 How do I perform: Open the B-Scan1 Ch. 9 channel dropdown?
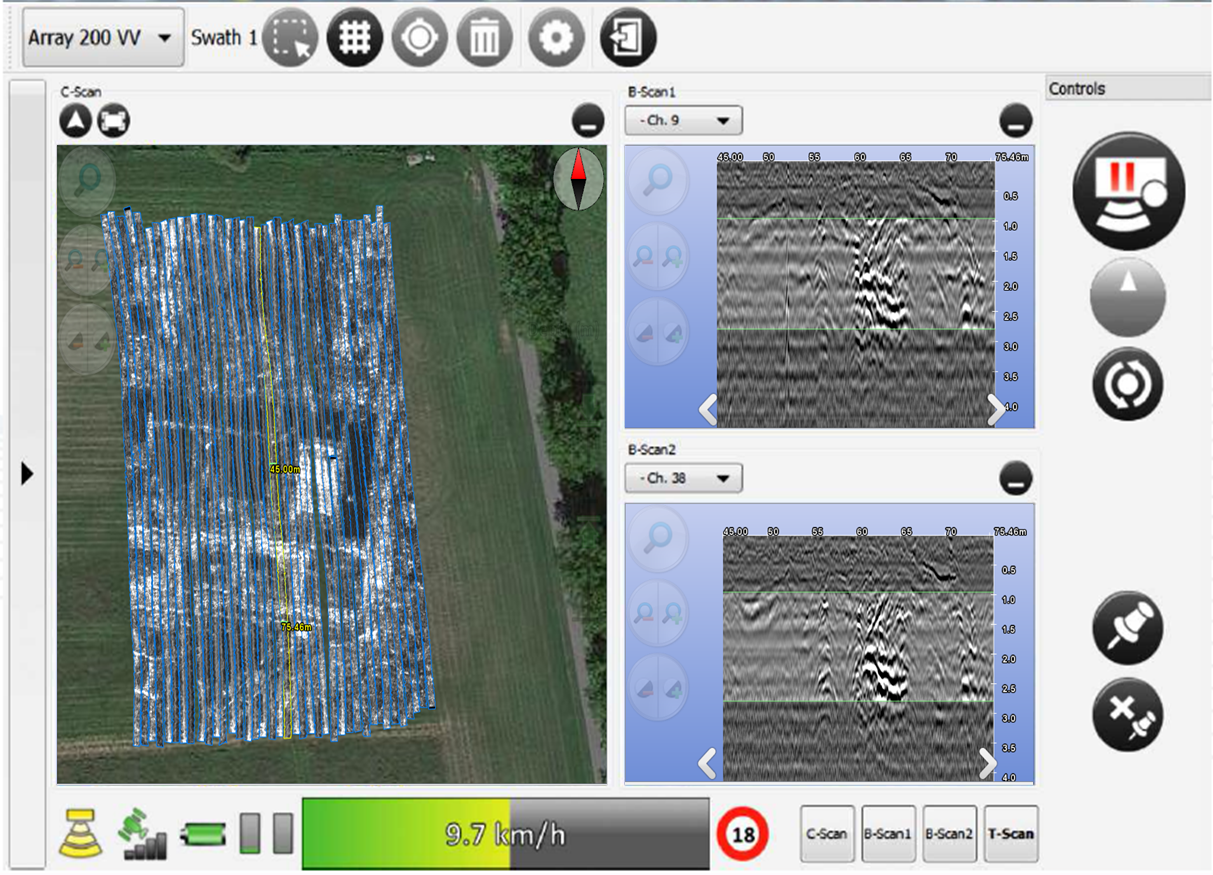coord(683,121)
